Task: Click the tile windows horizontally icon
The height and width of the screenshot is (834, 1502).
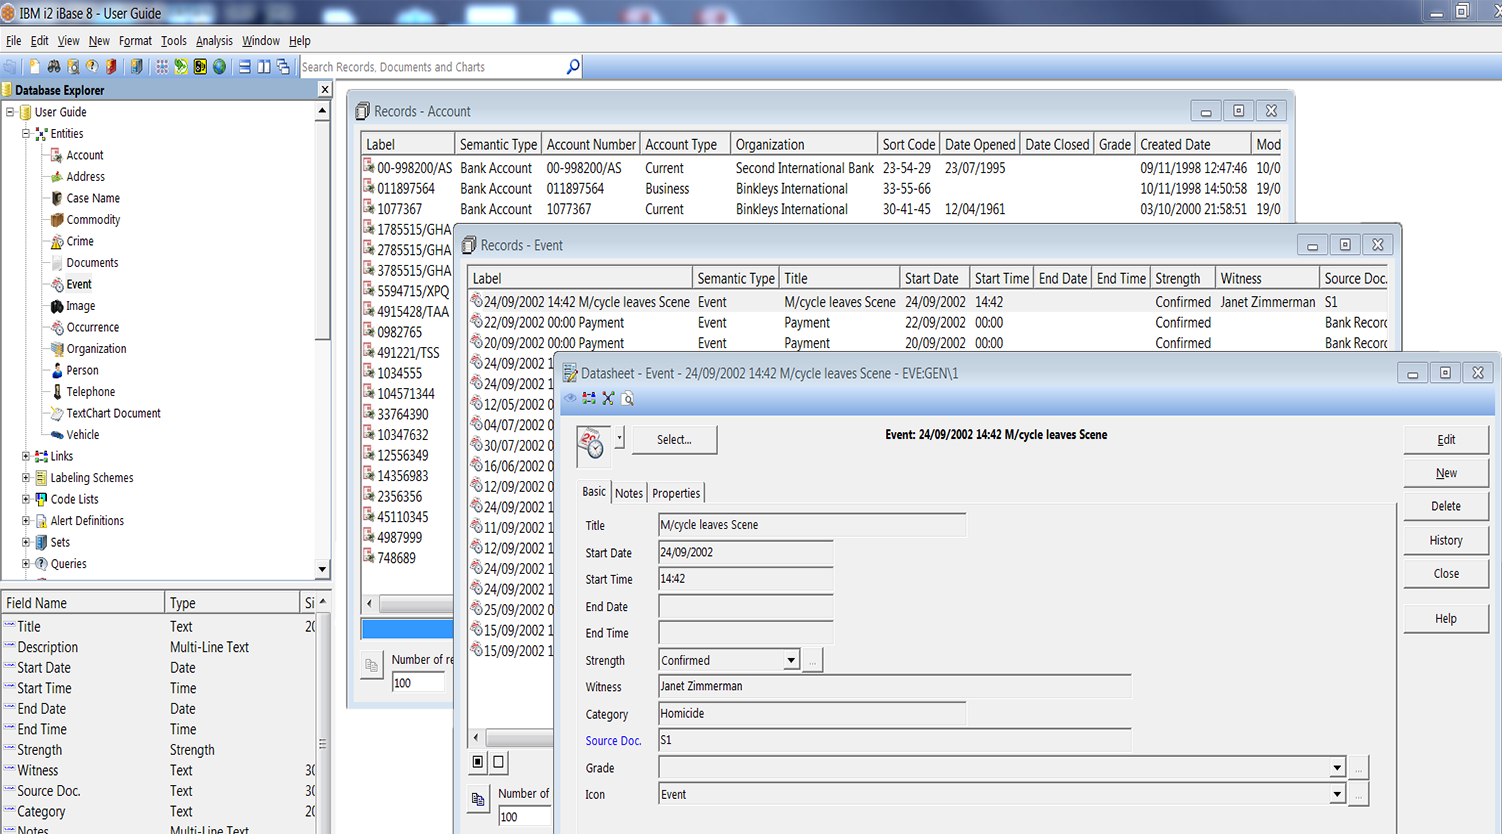Action: coord(245,67)
